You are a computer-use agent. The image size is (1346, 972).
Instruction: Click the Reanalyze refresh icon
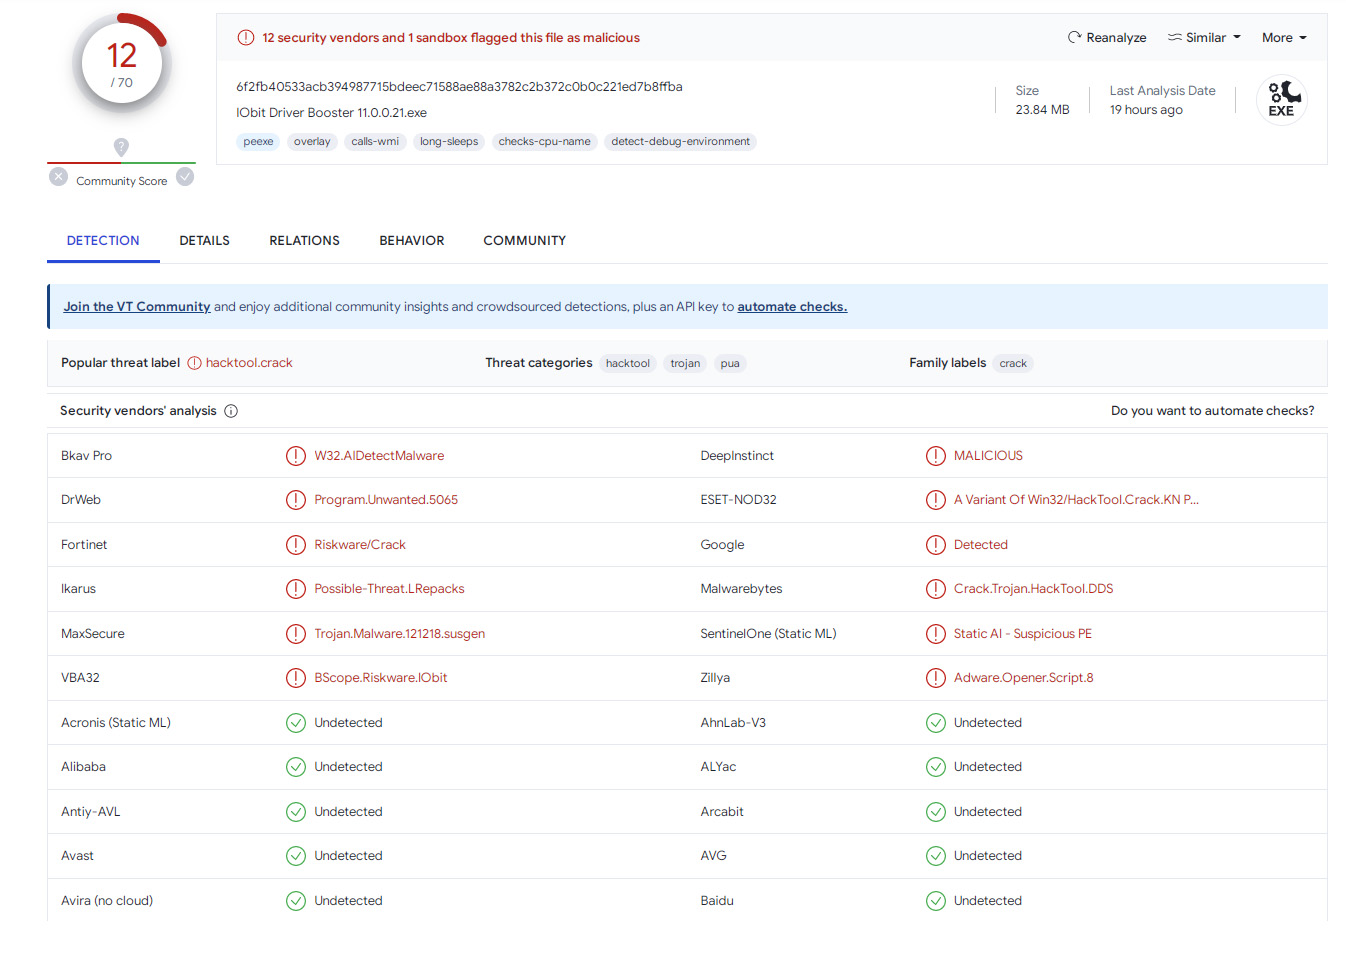pos(1074,37)
